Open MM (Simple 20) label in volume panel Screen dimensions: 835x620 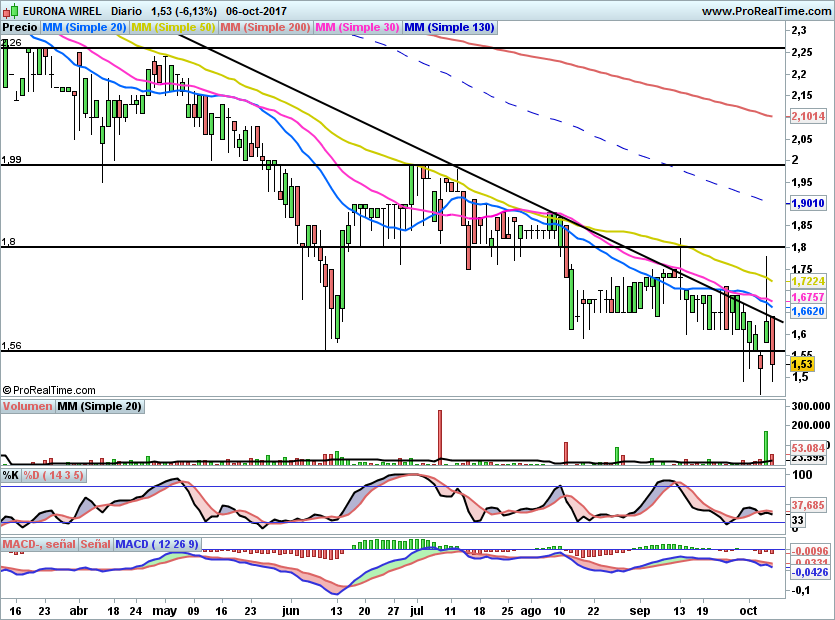100,406
